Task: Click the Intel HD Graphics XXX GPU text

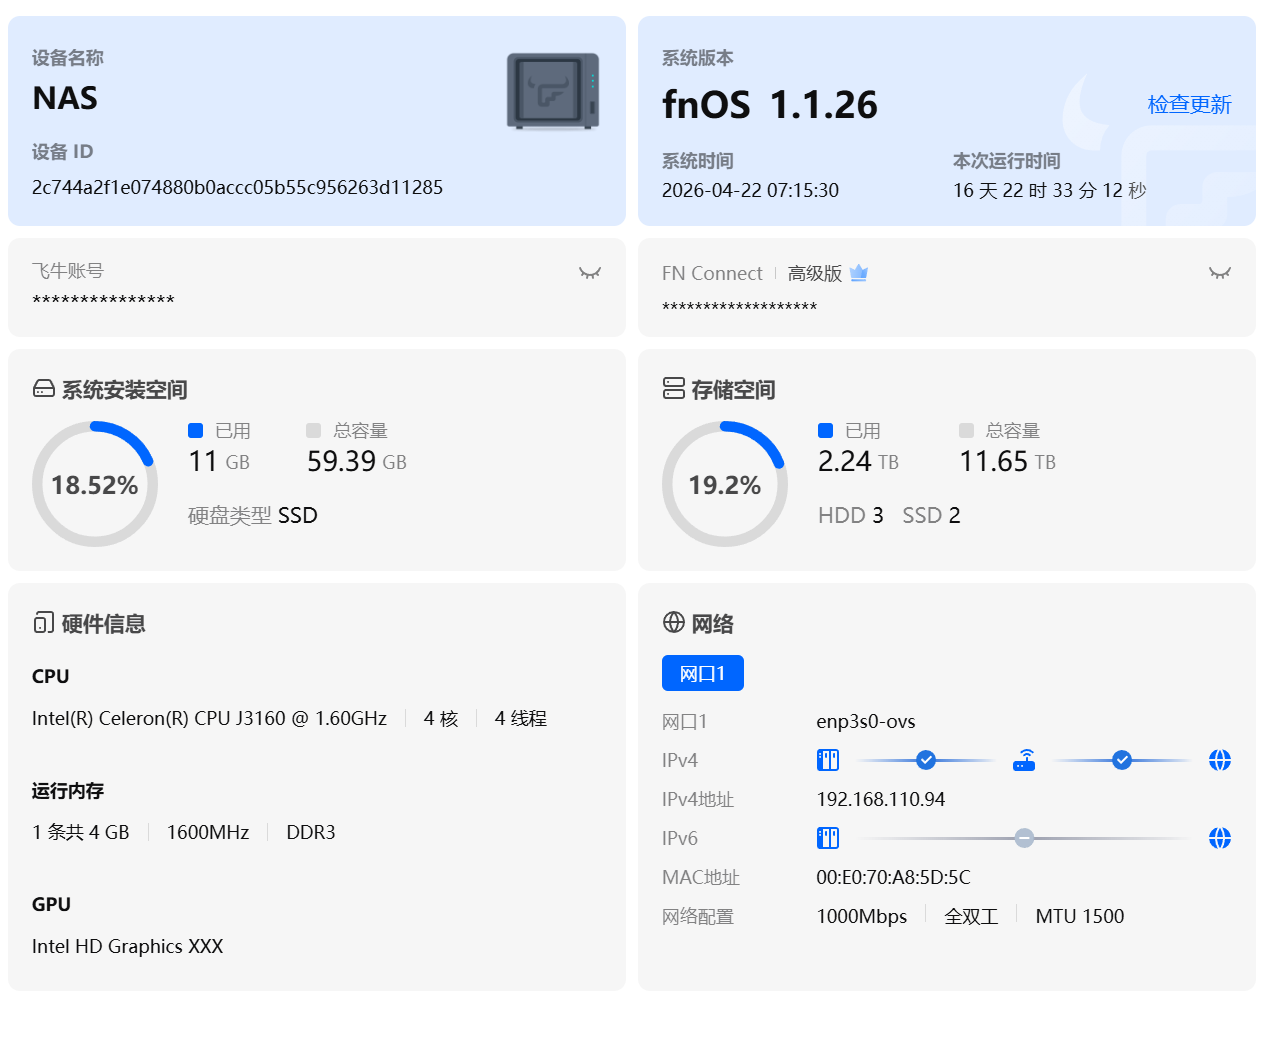Action: coord(127,946)
